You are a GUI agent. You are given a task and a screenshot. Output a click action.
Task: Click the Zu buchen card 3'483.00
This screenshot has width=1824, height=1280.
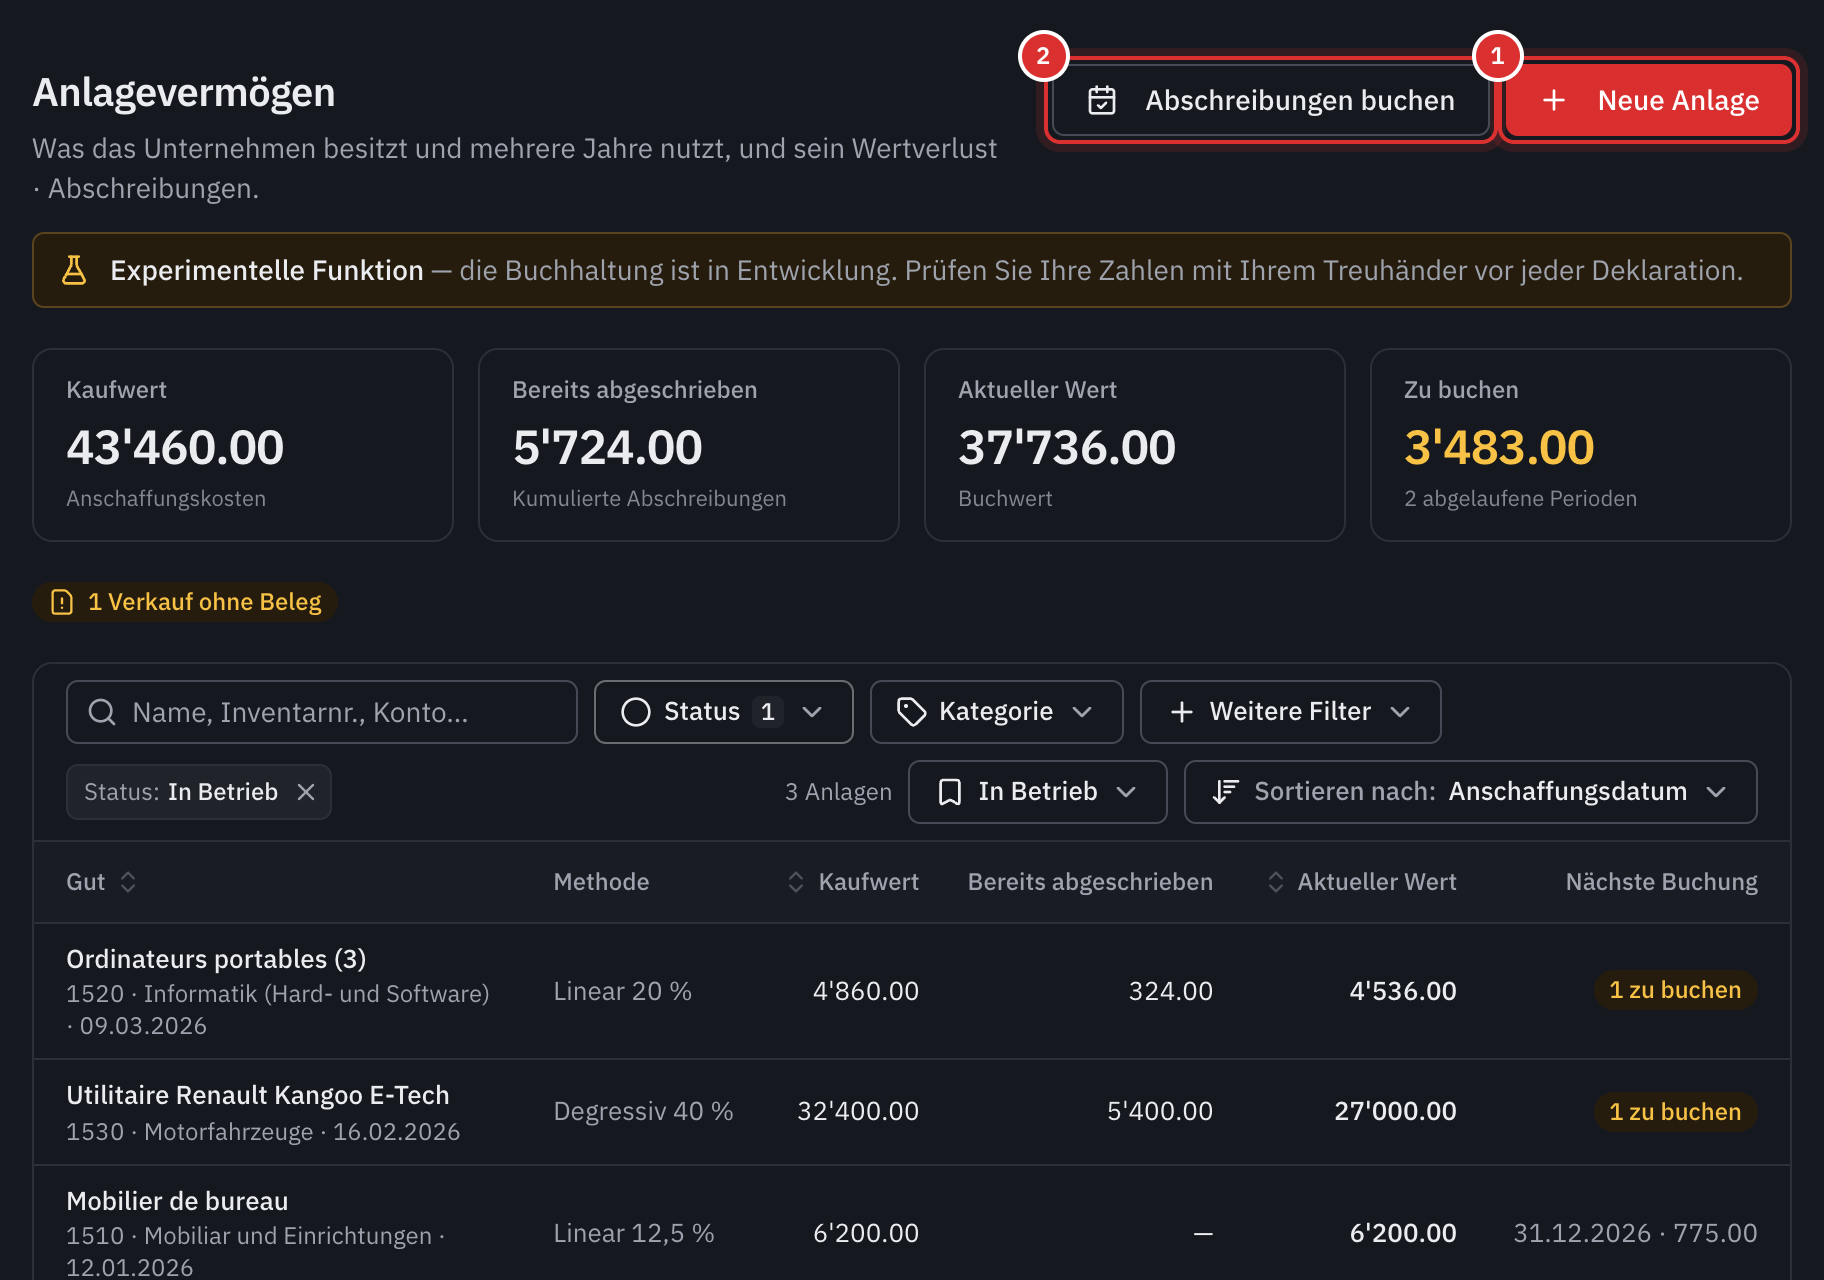(1581, 445)
